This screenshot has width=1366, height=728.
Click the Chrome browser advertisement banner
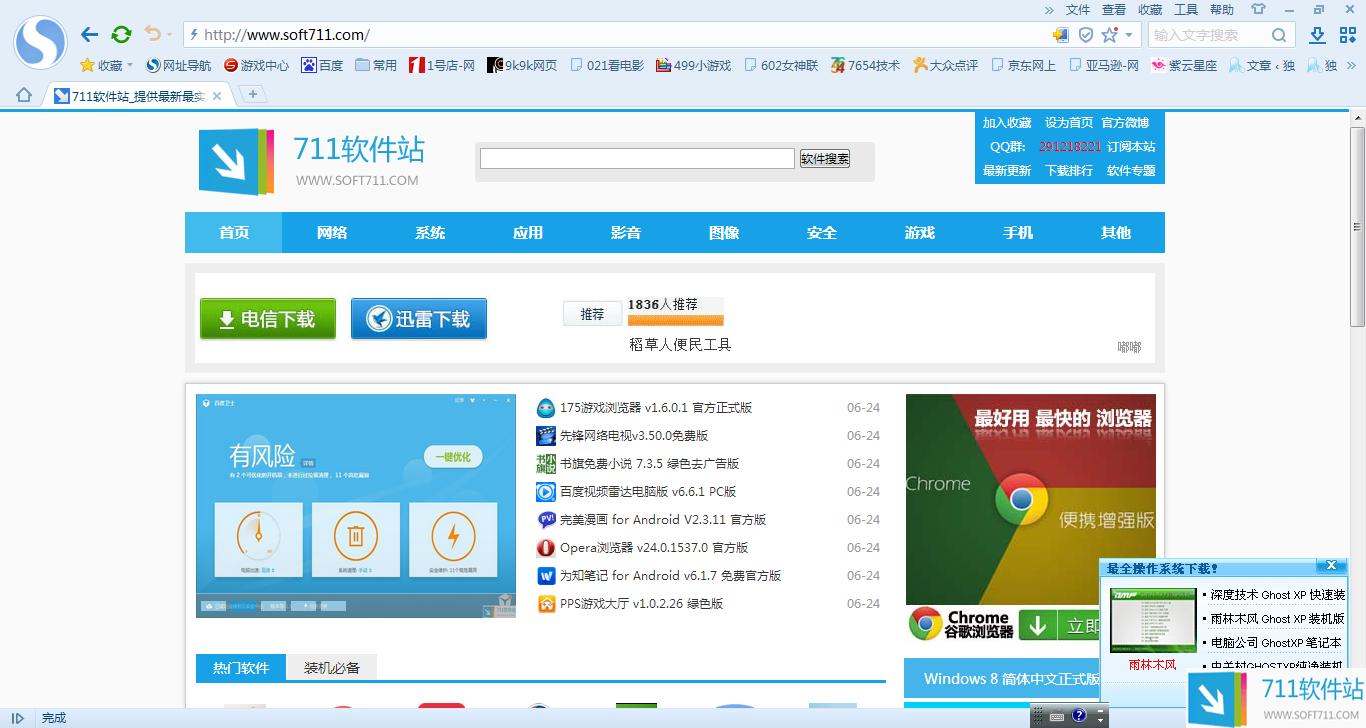(1030, 519)
